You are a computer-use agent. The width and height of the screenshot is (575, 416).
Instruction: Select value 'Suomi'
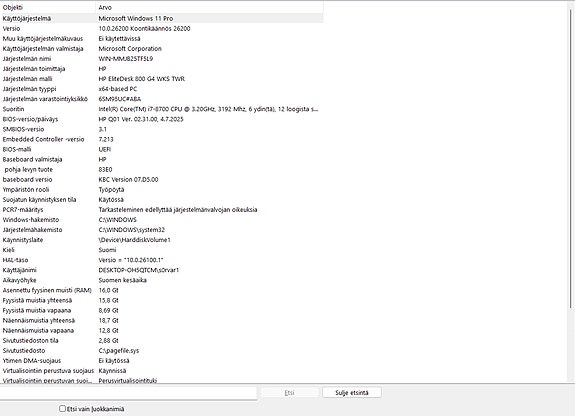coord(107,250)
